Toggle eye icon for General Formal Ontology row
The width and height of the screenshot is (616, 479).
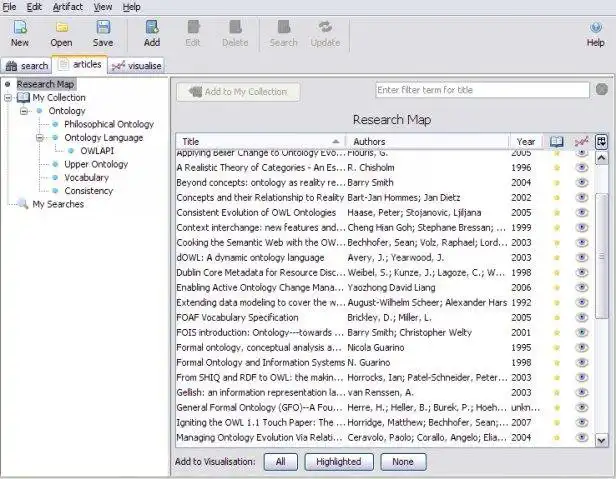coord(582,407)
